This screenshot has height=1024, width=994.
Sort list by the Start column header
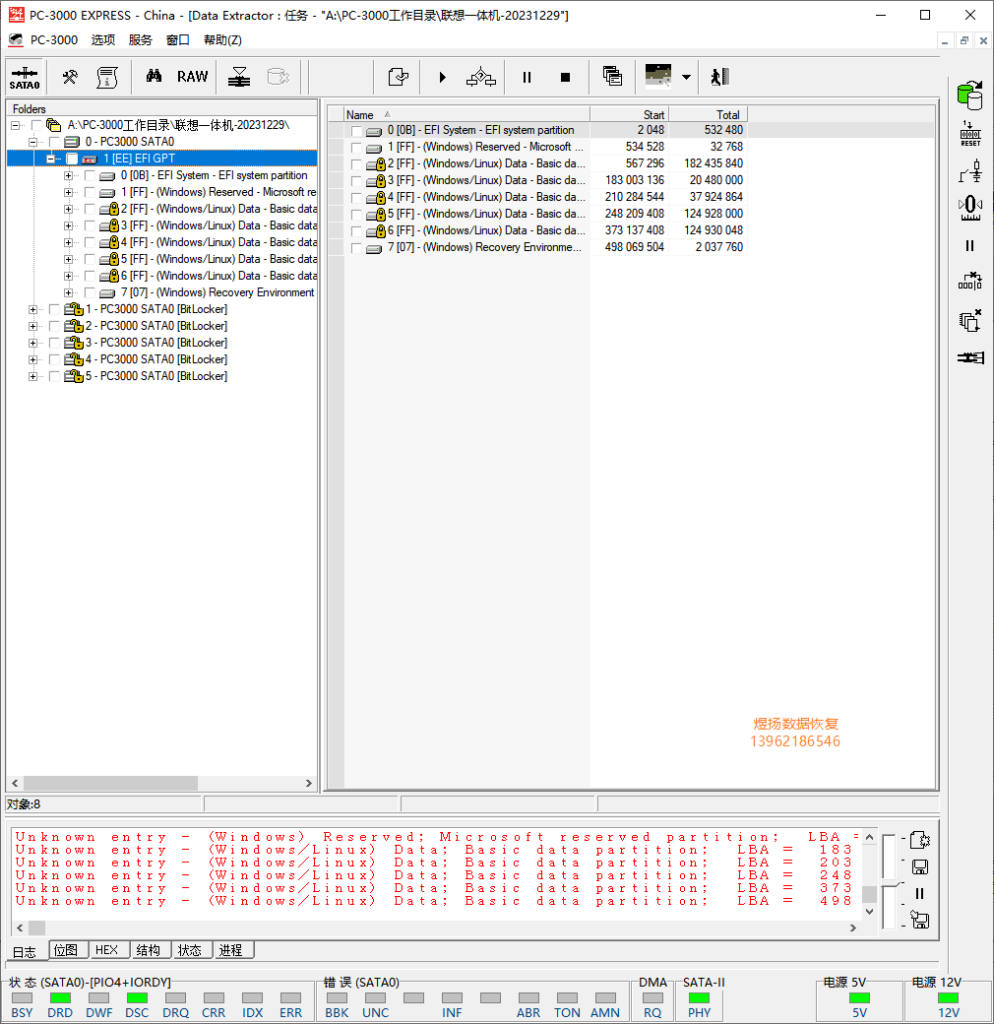pyautogui.click(x=630, y=114)
